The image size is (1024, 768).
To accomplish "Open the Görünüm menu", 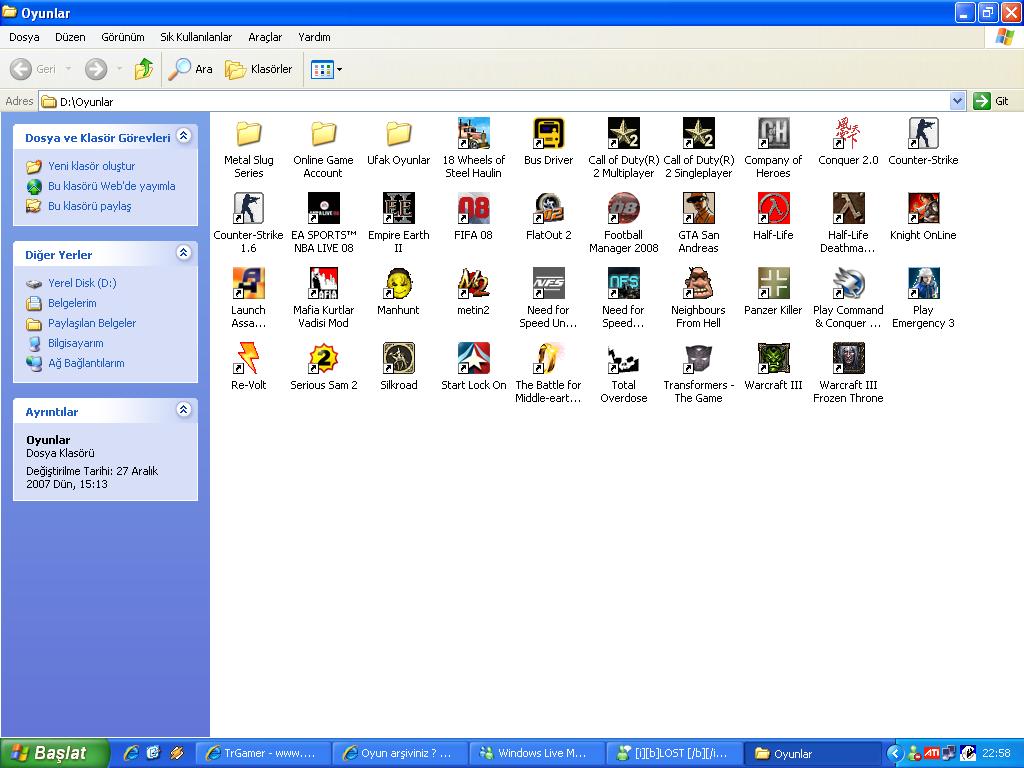I will click(x=123, y=37).
